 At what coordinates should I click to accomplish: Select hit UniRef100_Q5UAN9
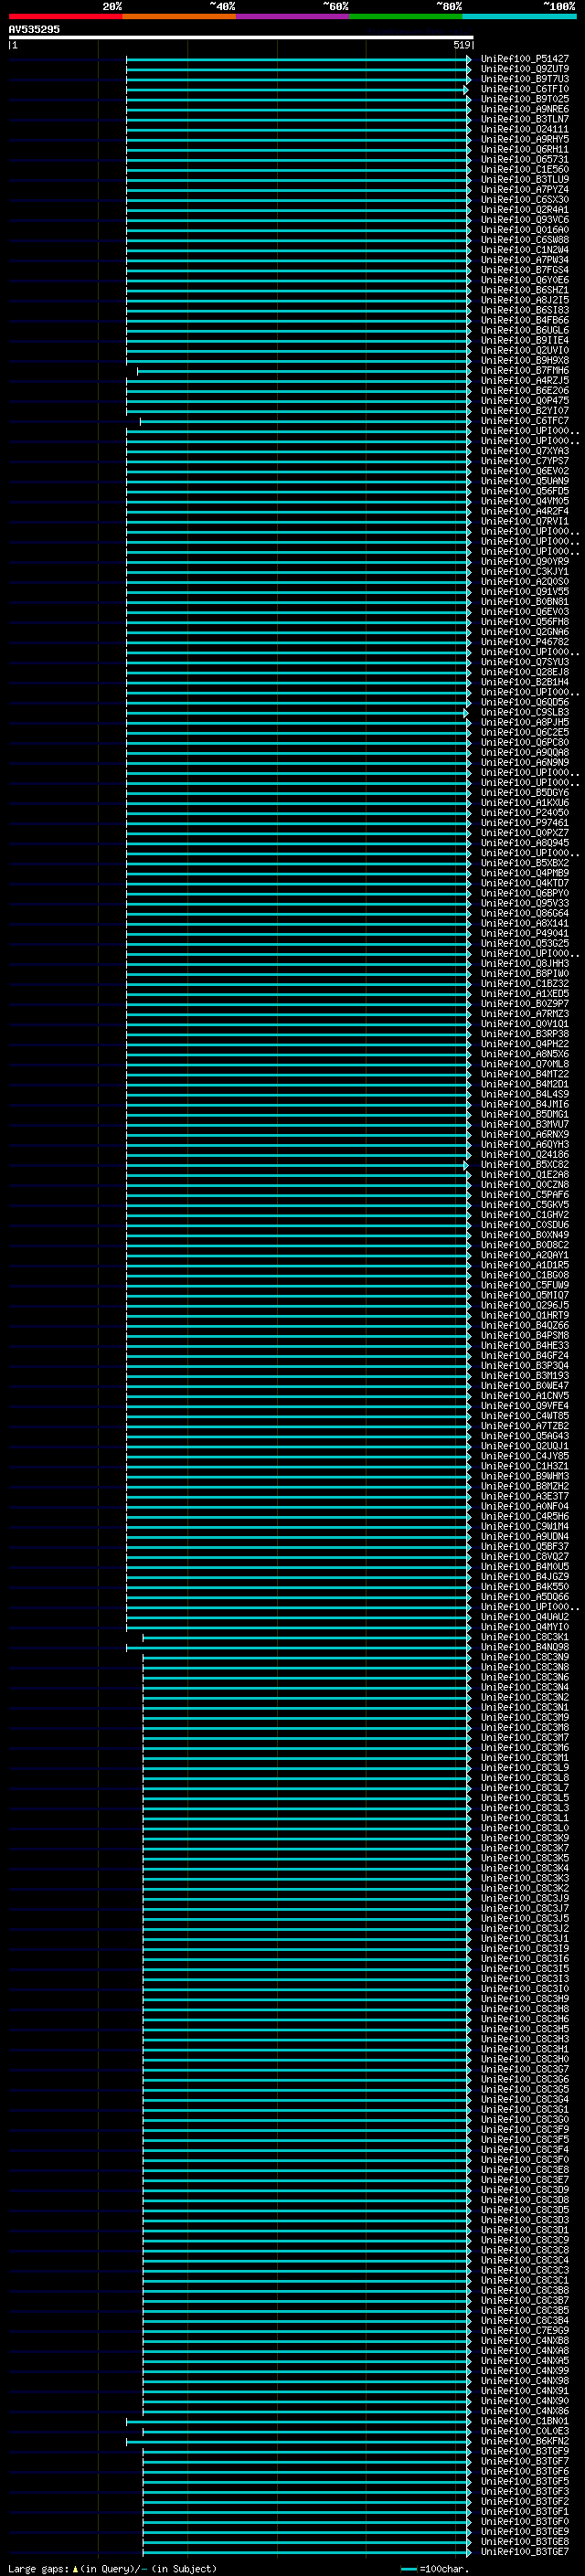[x=524, y=481]
